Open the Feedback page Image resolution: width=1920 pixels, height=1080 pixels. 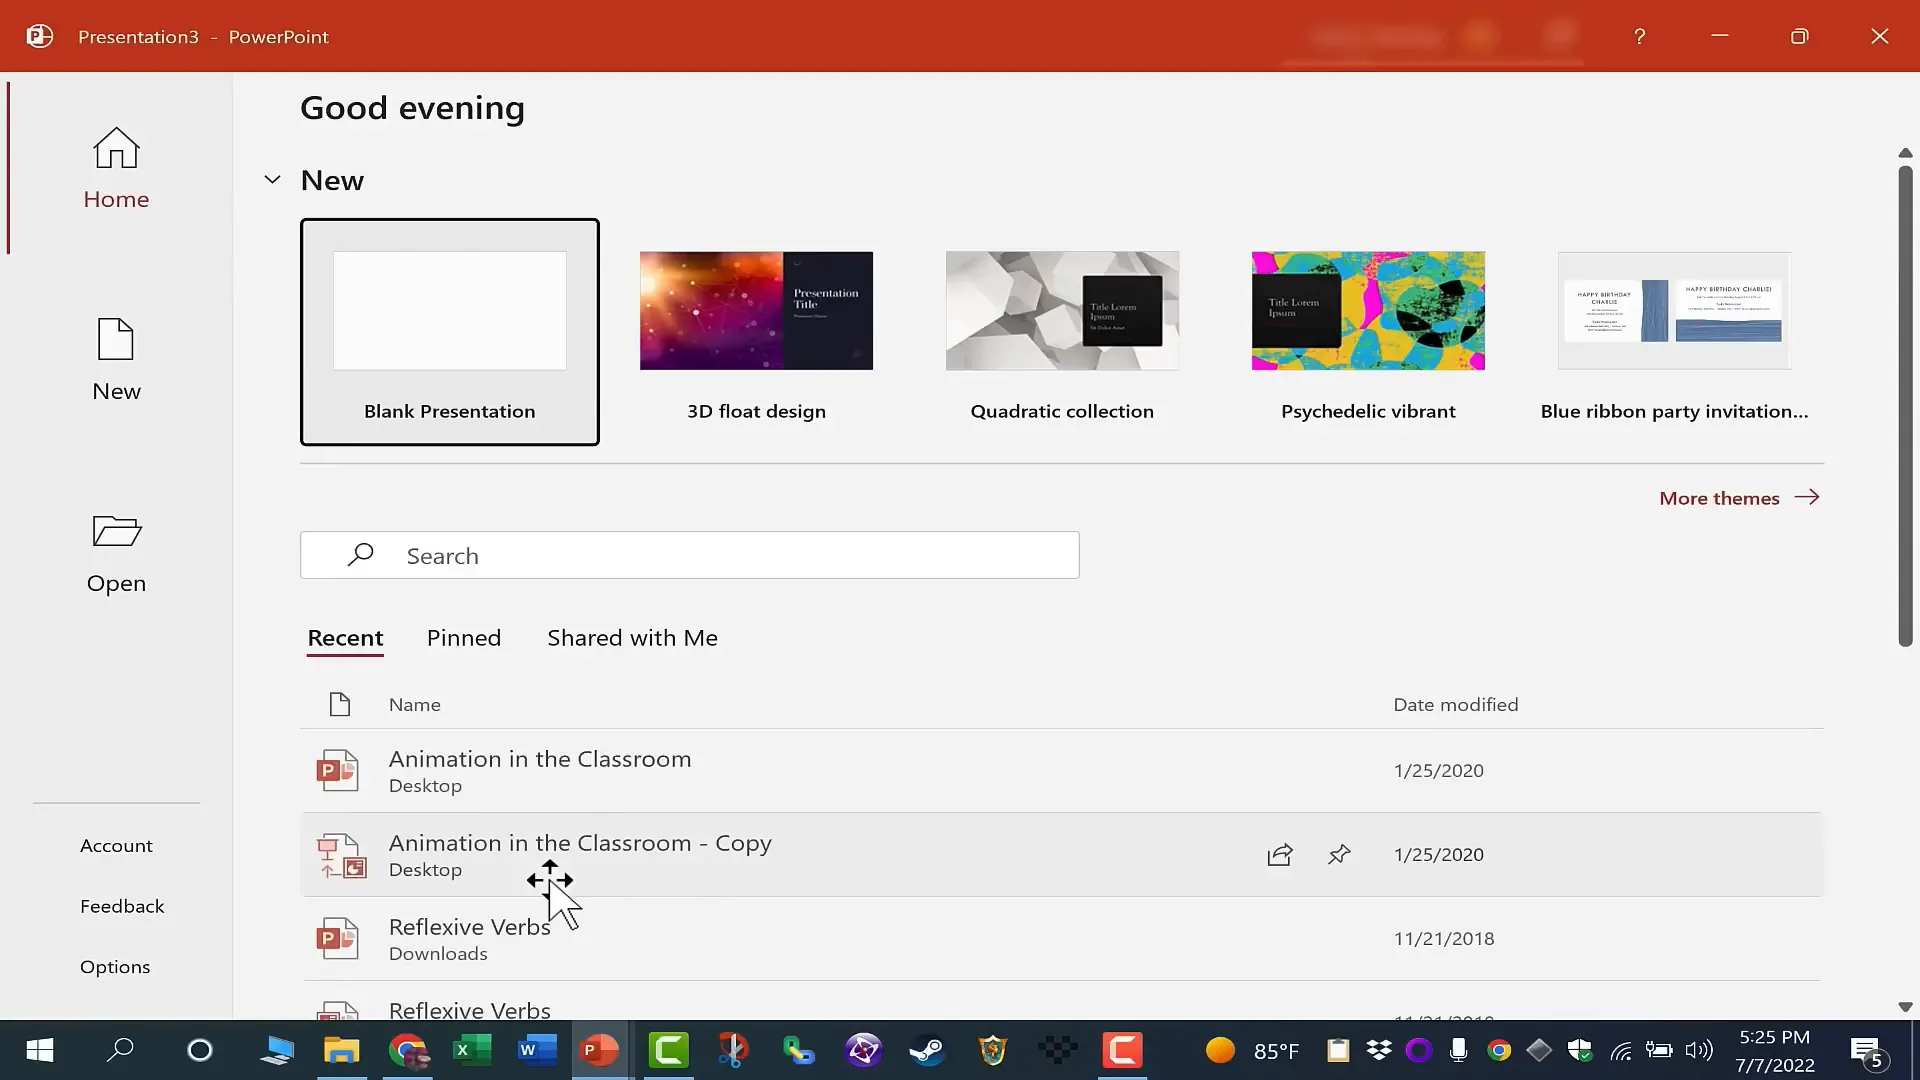click(122, 906)
